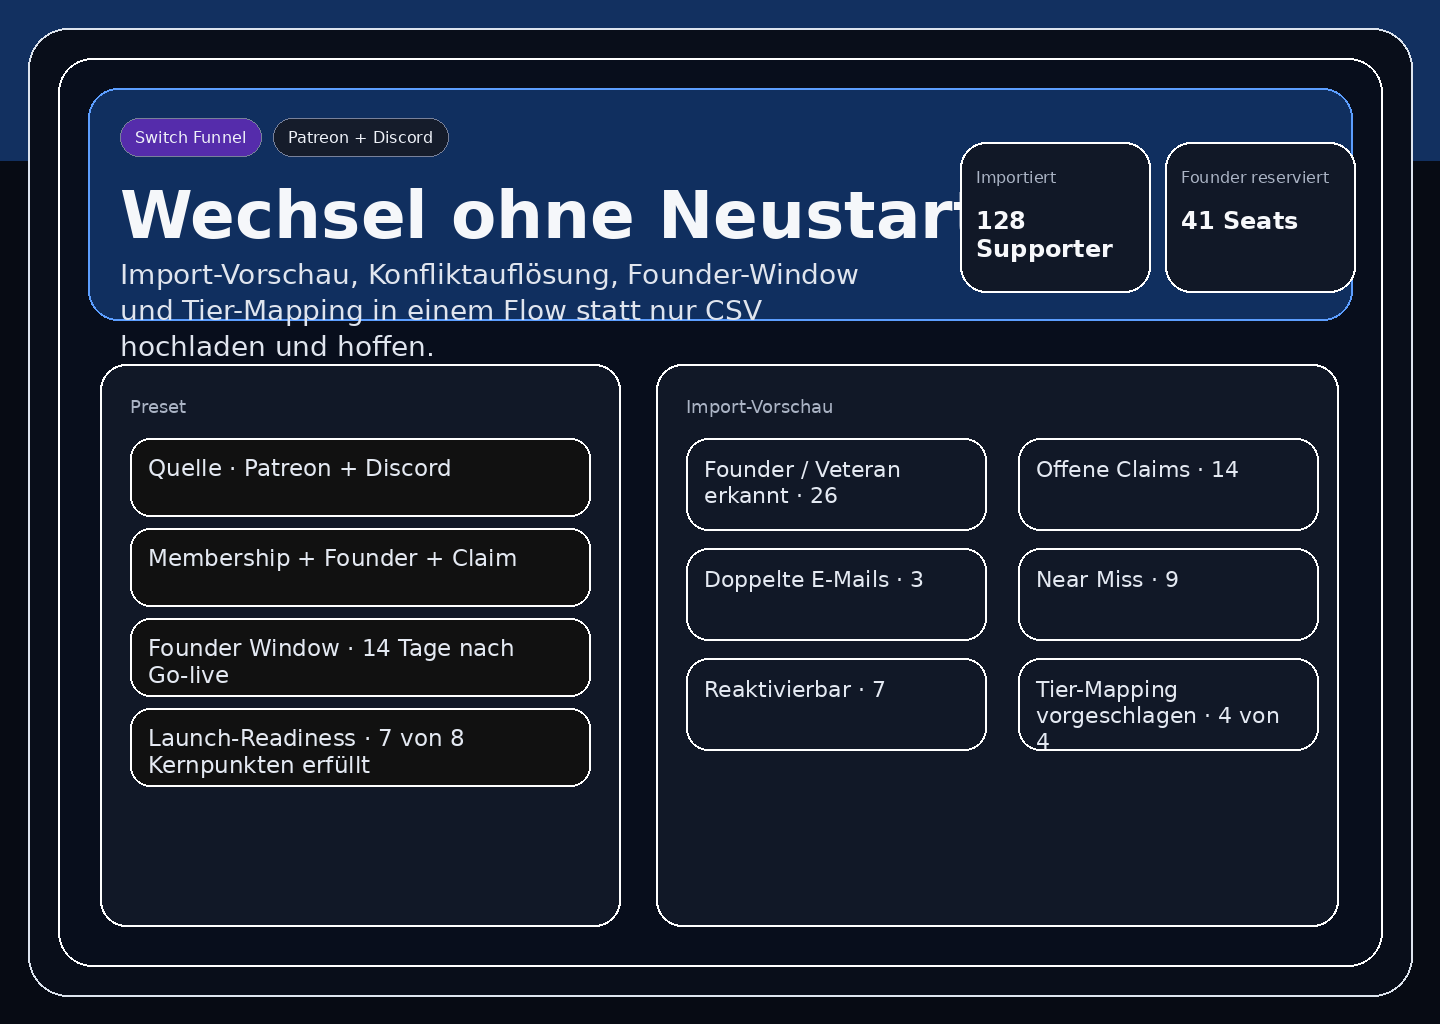Viewport: 1440px width, 1024px height.
Task: Open the Importiert 128 Supporter card
Action: click(x=1055, y=217)
